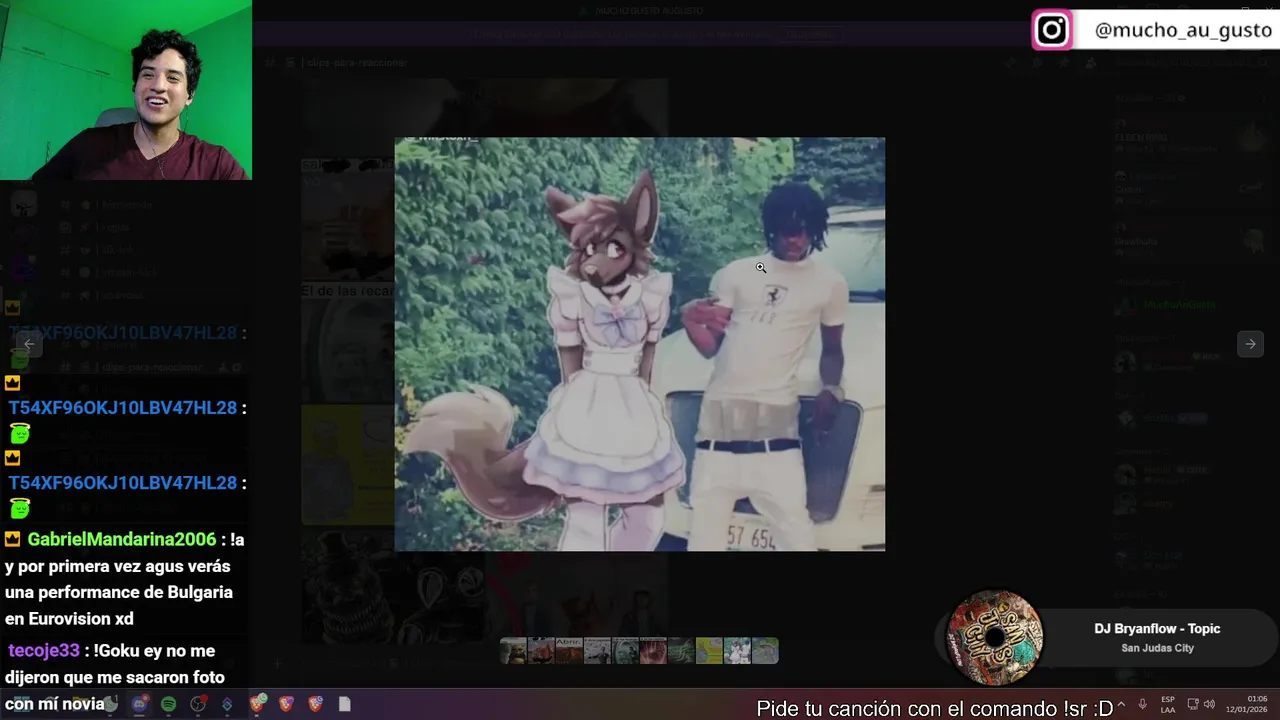
Task: Click the username GabrielMandarina2006 in chat
Action: click(122, 539)
